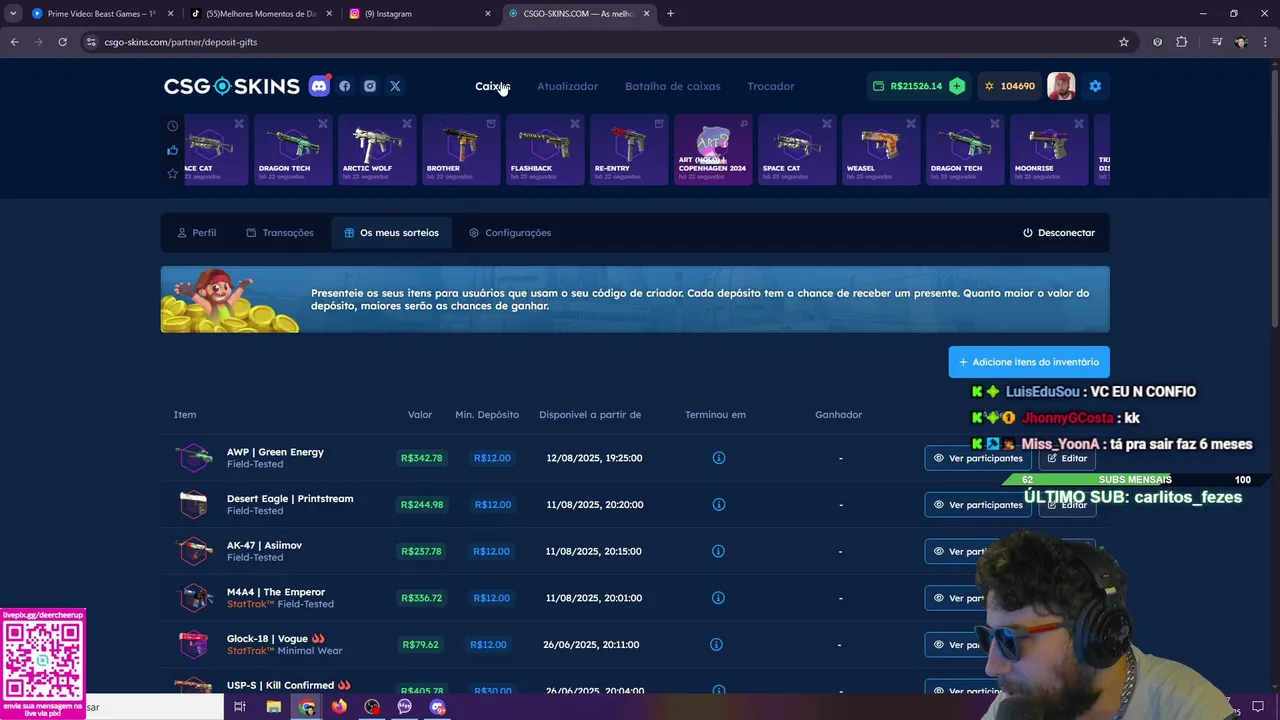Click the address bar URL
This screenshot has width=1280, height=720.
(x=180, y=42)
